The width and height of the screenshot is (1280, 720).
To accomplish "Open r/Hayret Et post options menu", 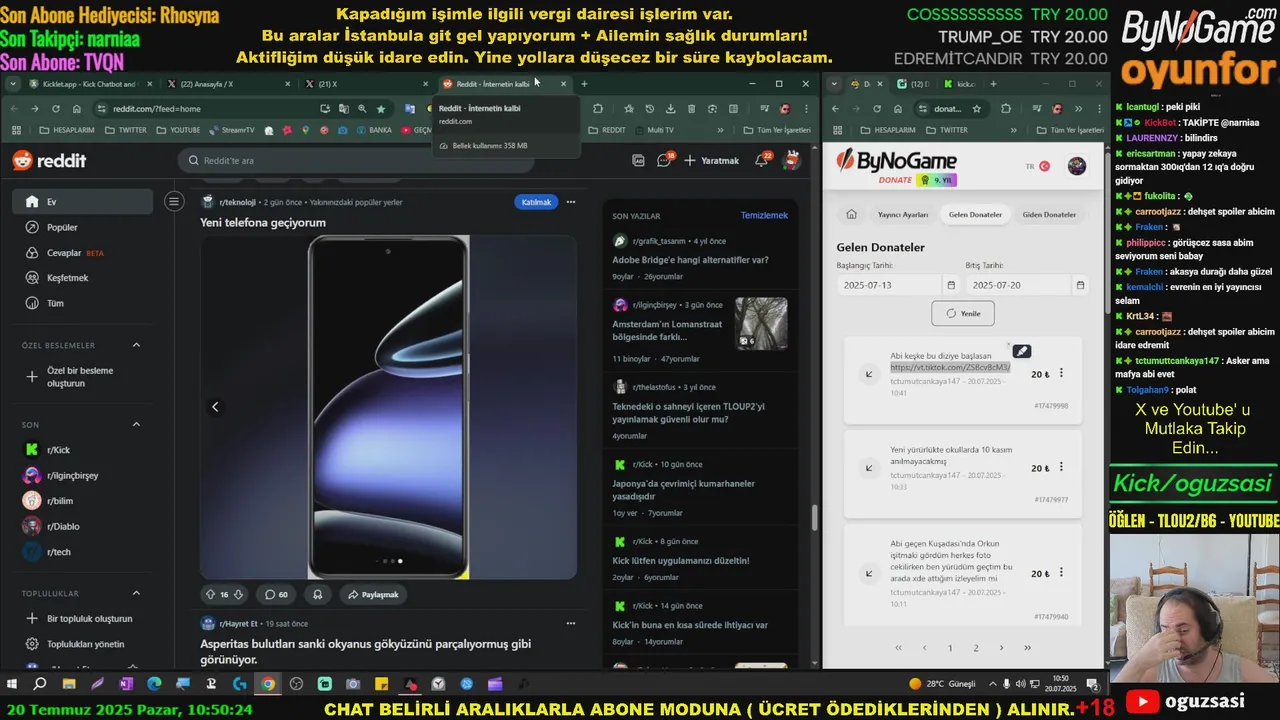I will tap(571, 623).
